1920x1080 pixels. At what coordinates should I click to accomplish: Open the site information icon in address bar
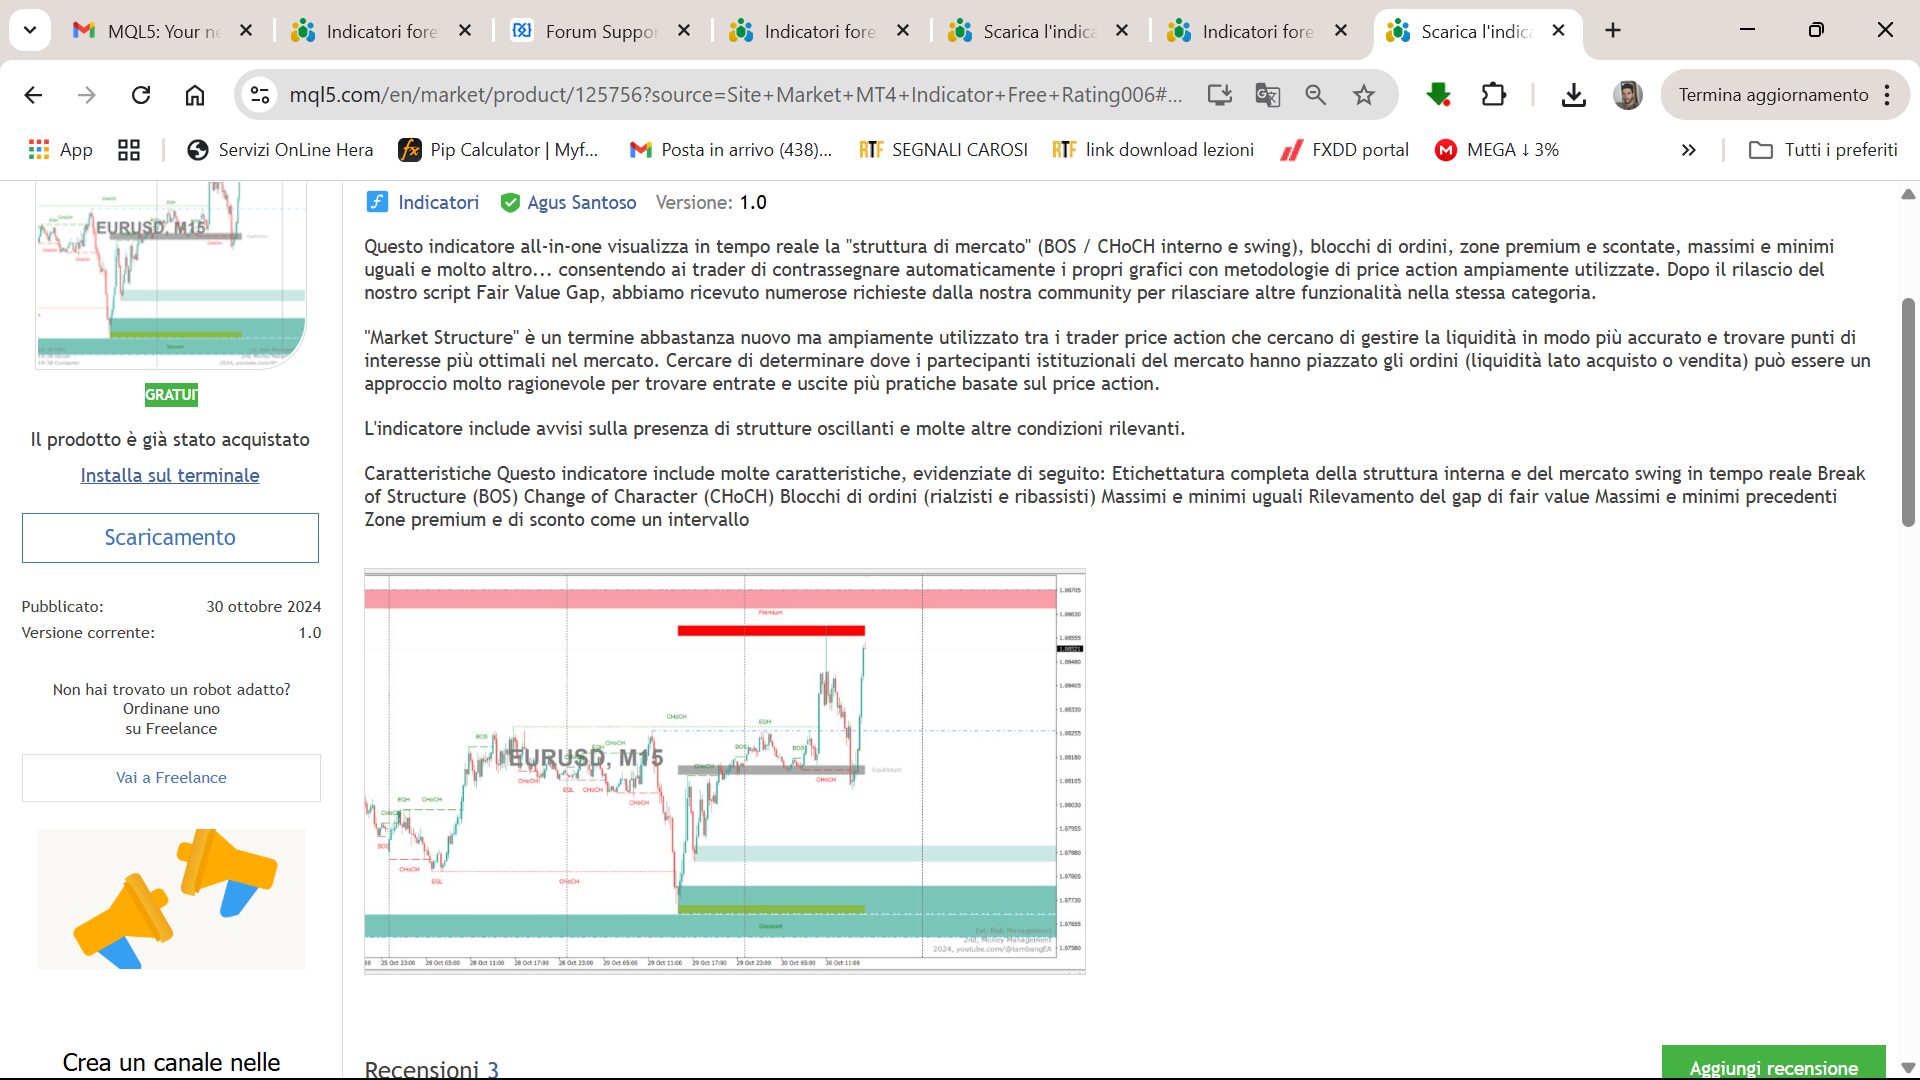[260, 95]
